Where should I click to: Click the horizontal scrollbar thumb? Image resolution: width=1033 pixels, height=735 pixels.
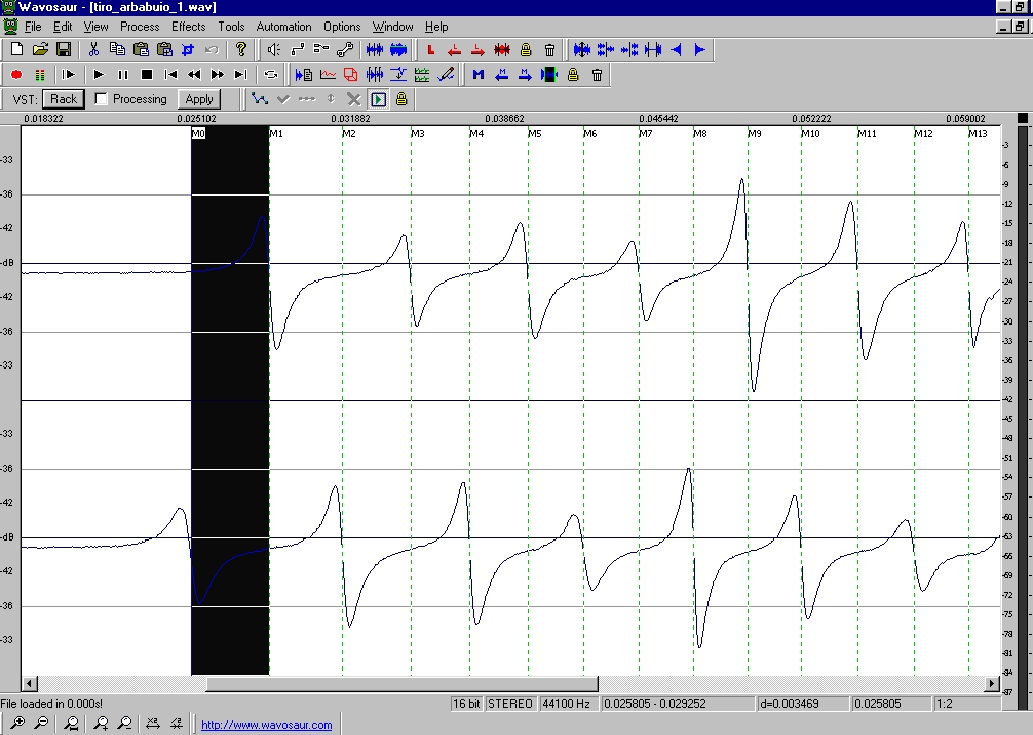(x=402, y=684)
